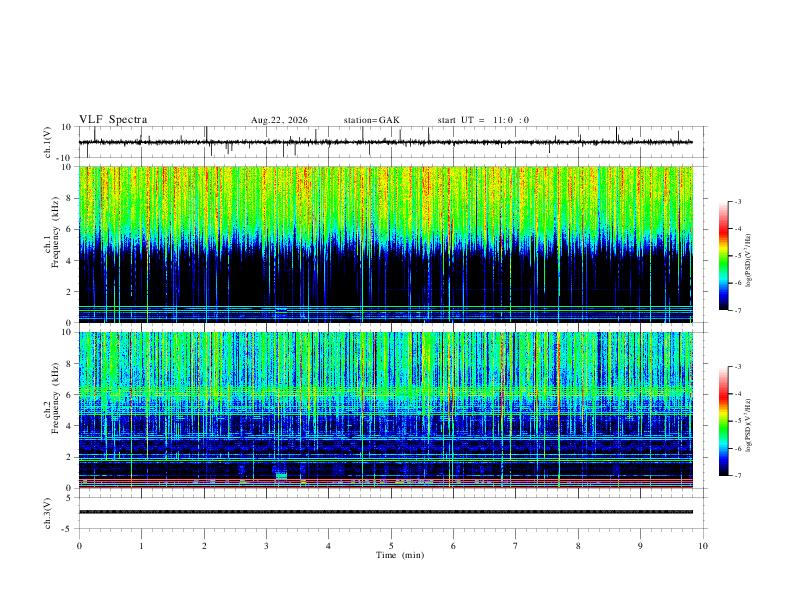Click the 2 minute tick on time axis
This screenshot has height=612, width=792.
pyautogui.click(x=204, y=546)
